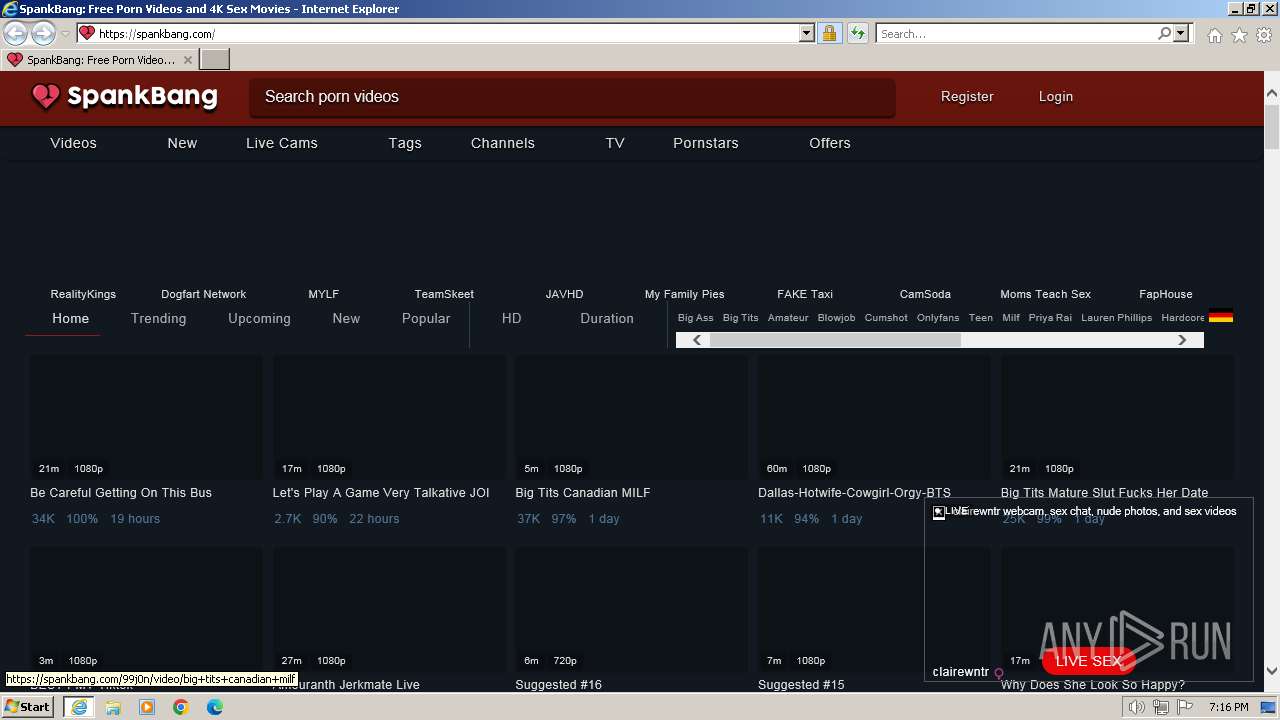This screenshot has height=720, width=1280.
Task: Click the Internet Explorer Forward arrow
Action: [43, 33]
